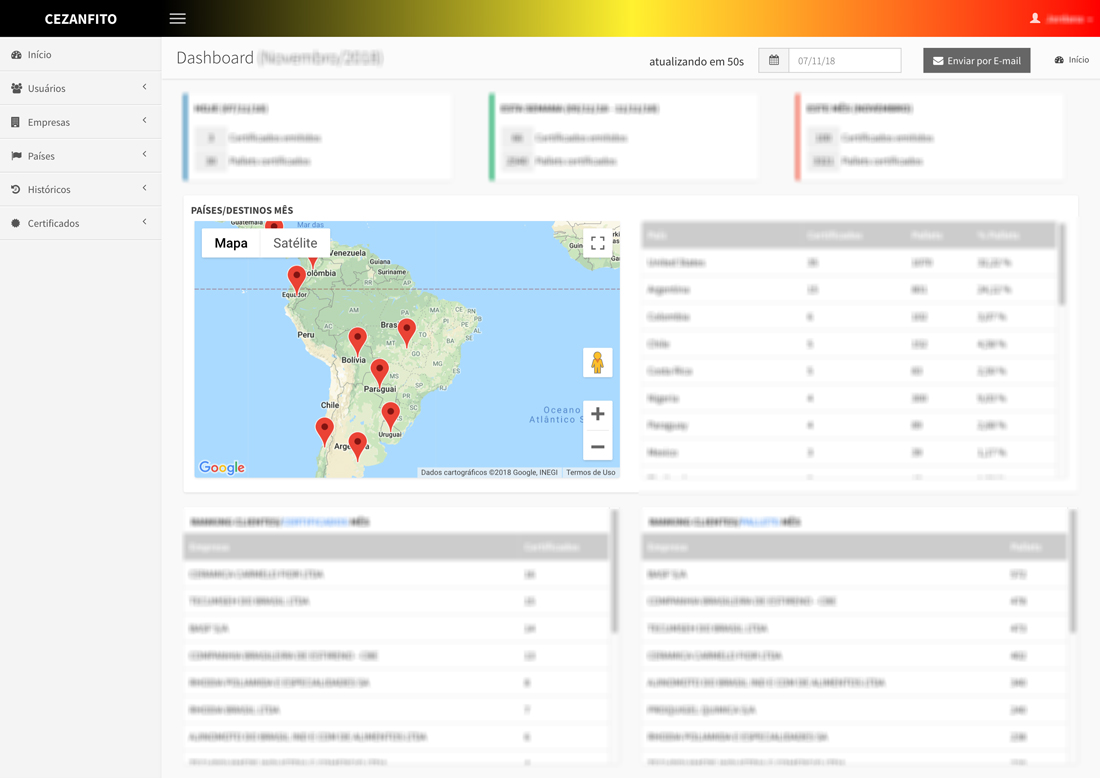Expand the Empresas submenu chevron
1100x778 pixels.
click(x=145, y=121)
